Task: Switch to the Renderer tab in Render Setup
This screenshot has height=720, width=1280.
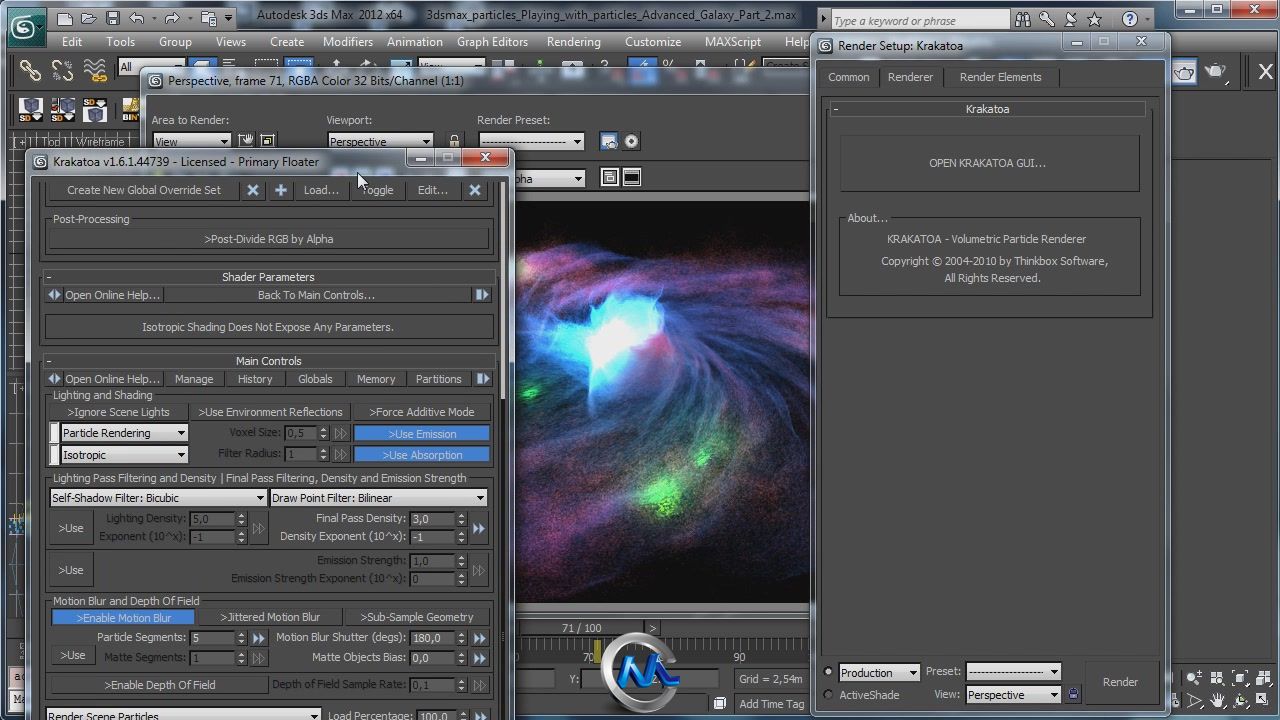Action: (910, 77)
